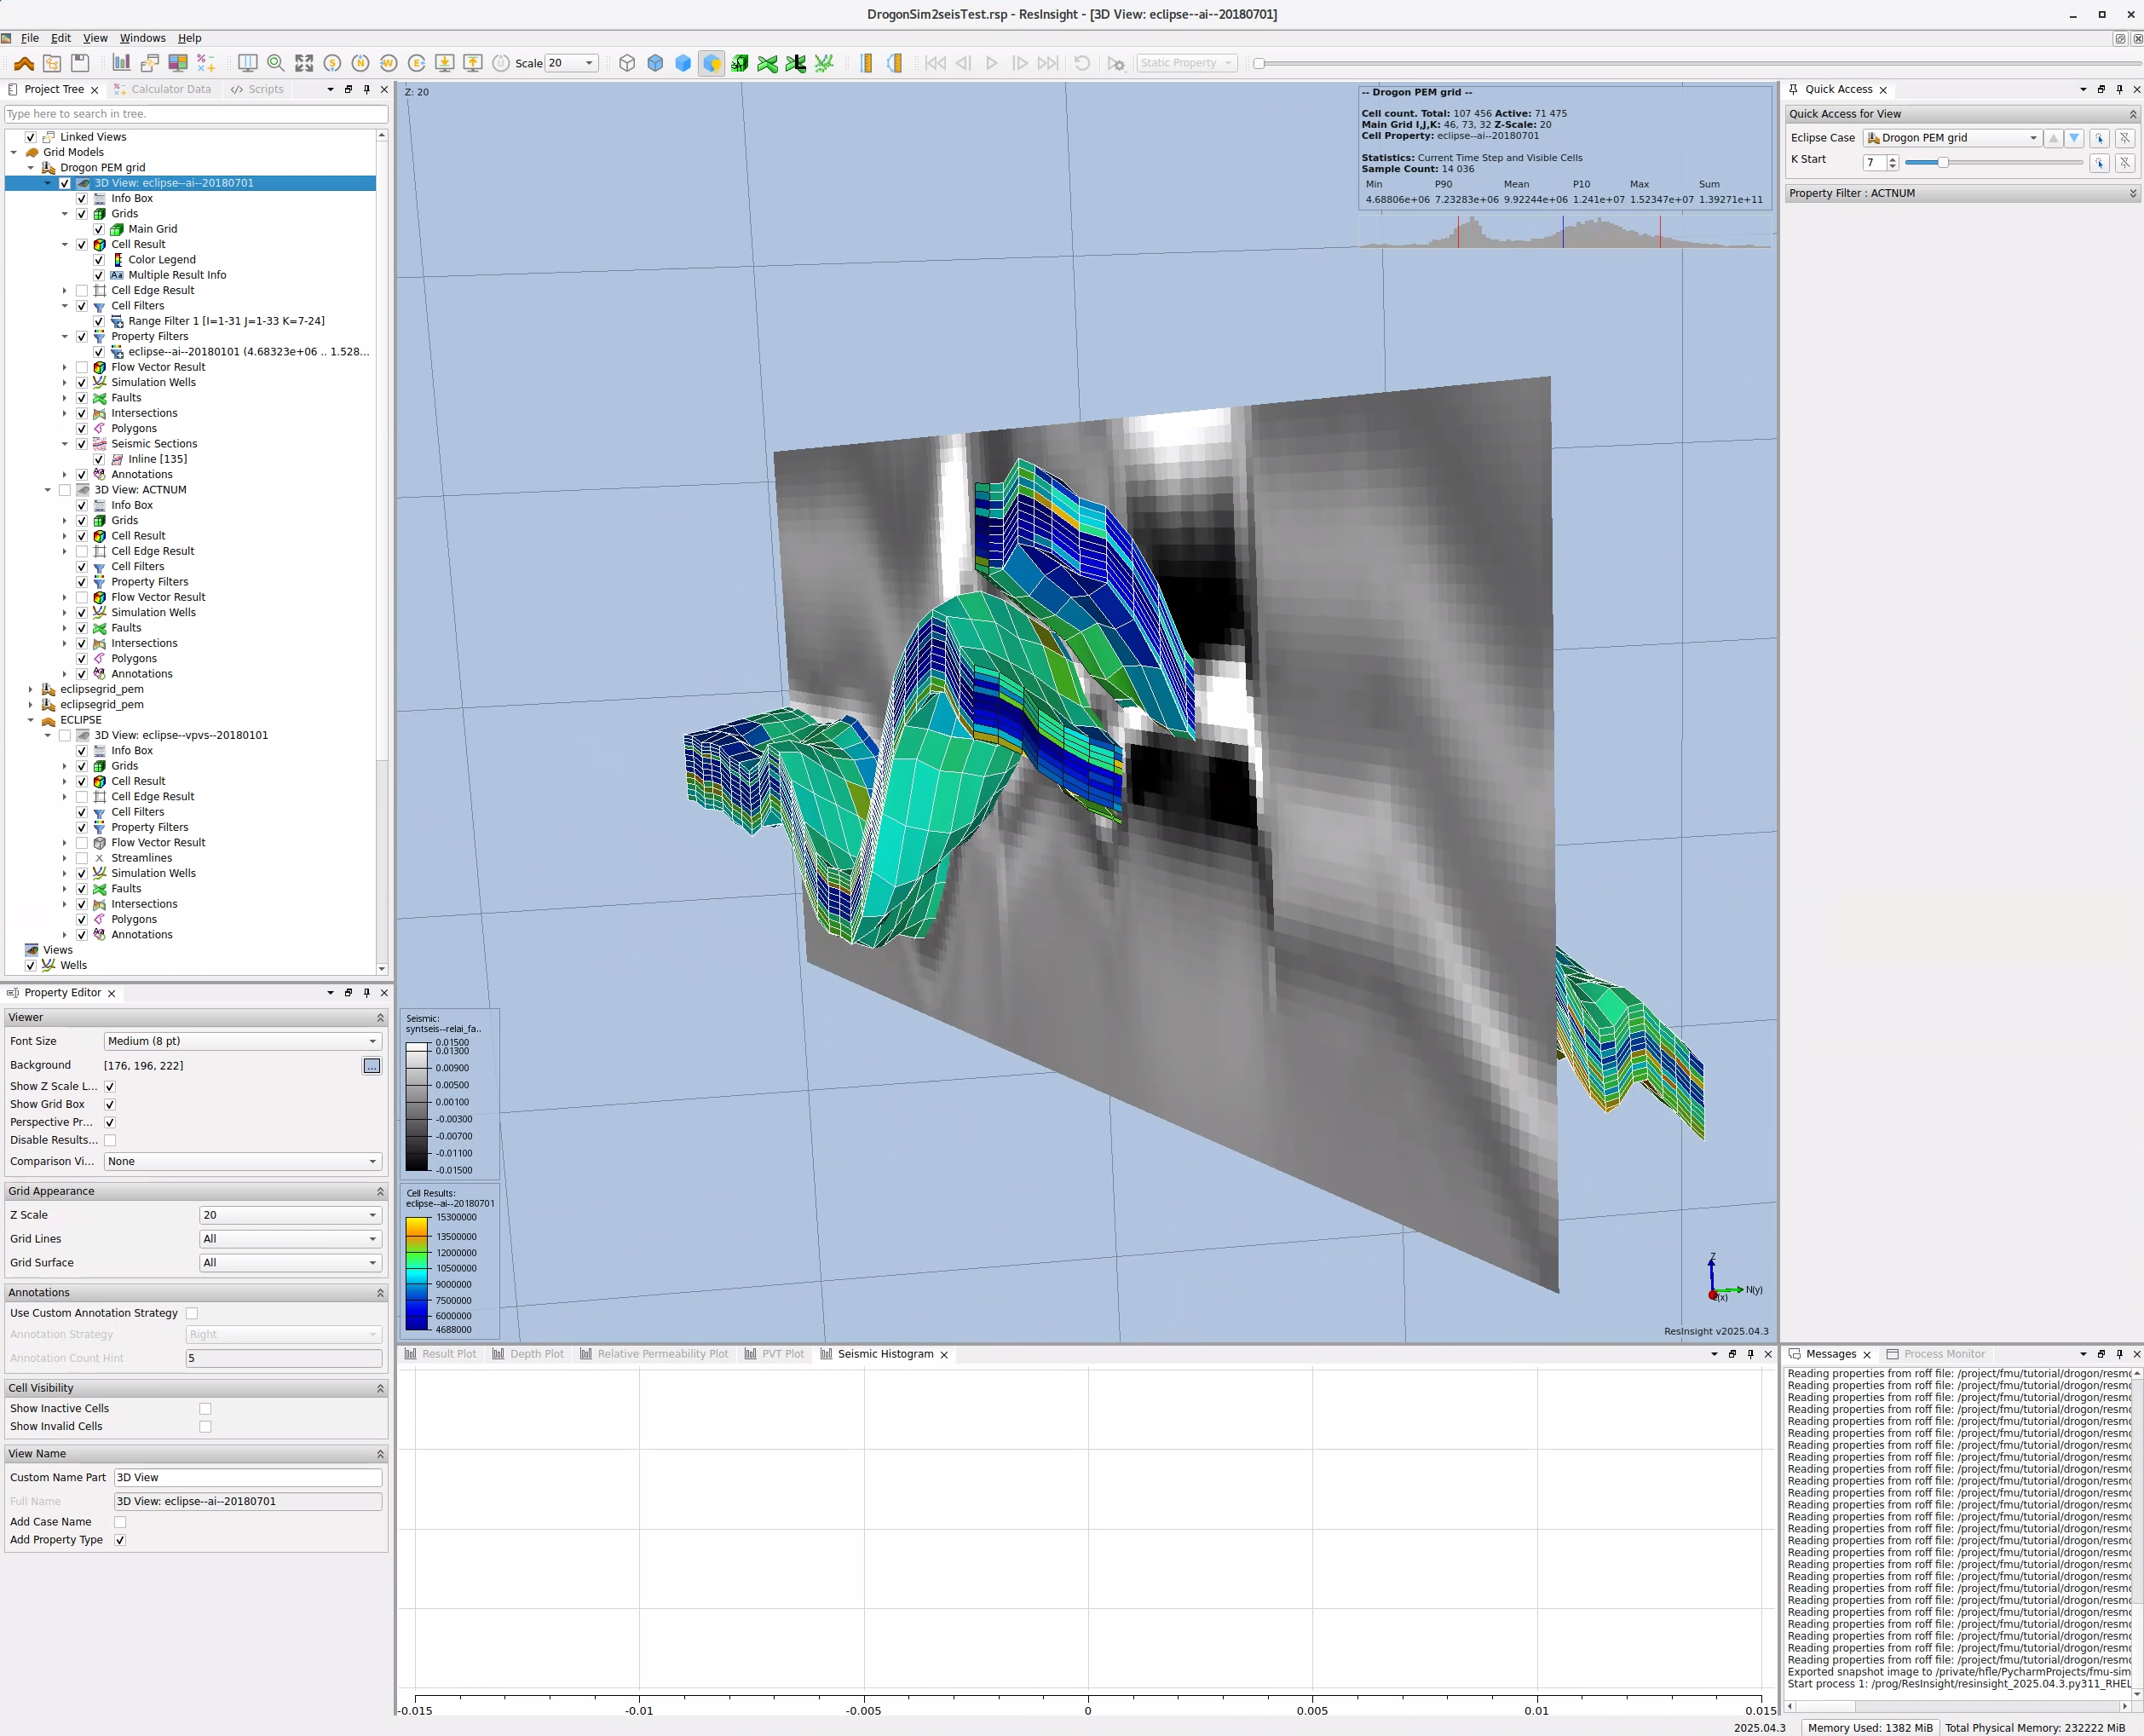Click the Custom Name Part input field
Image resolution: width=2144 pixels, height=1736 pixels.
(x=248, y=1477)
